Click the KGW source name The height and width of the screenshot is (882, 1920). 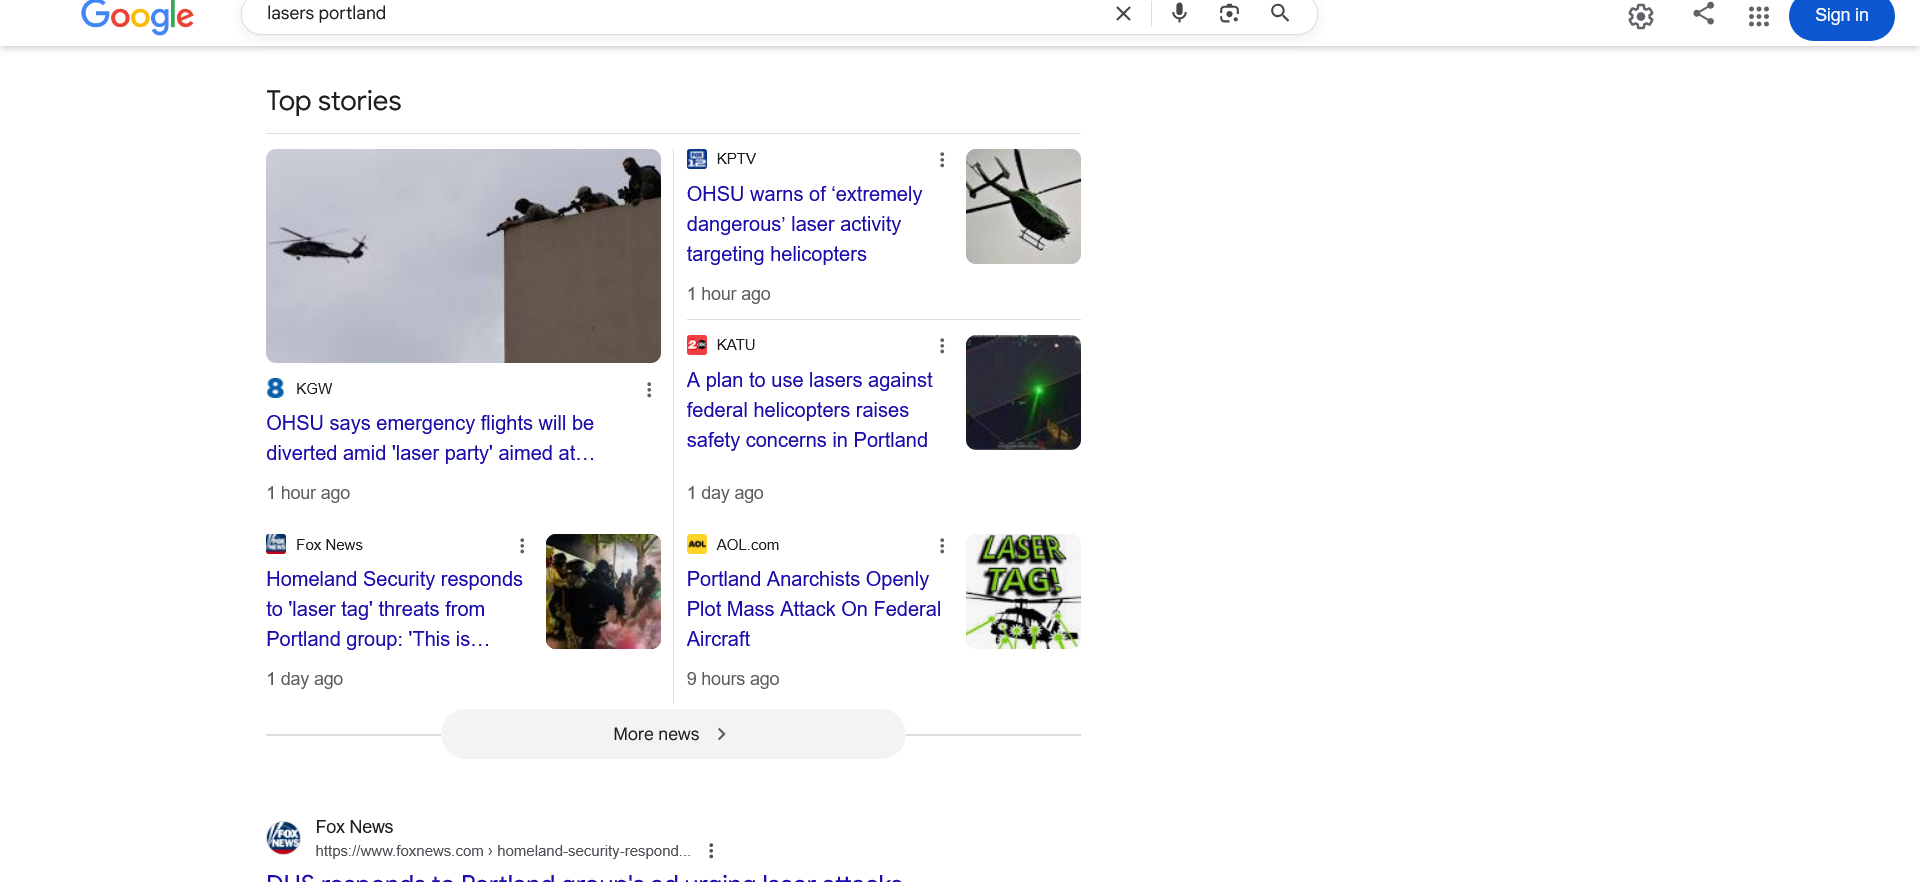point(314,389)
